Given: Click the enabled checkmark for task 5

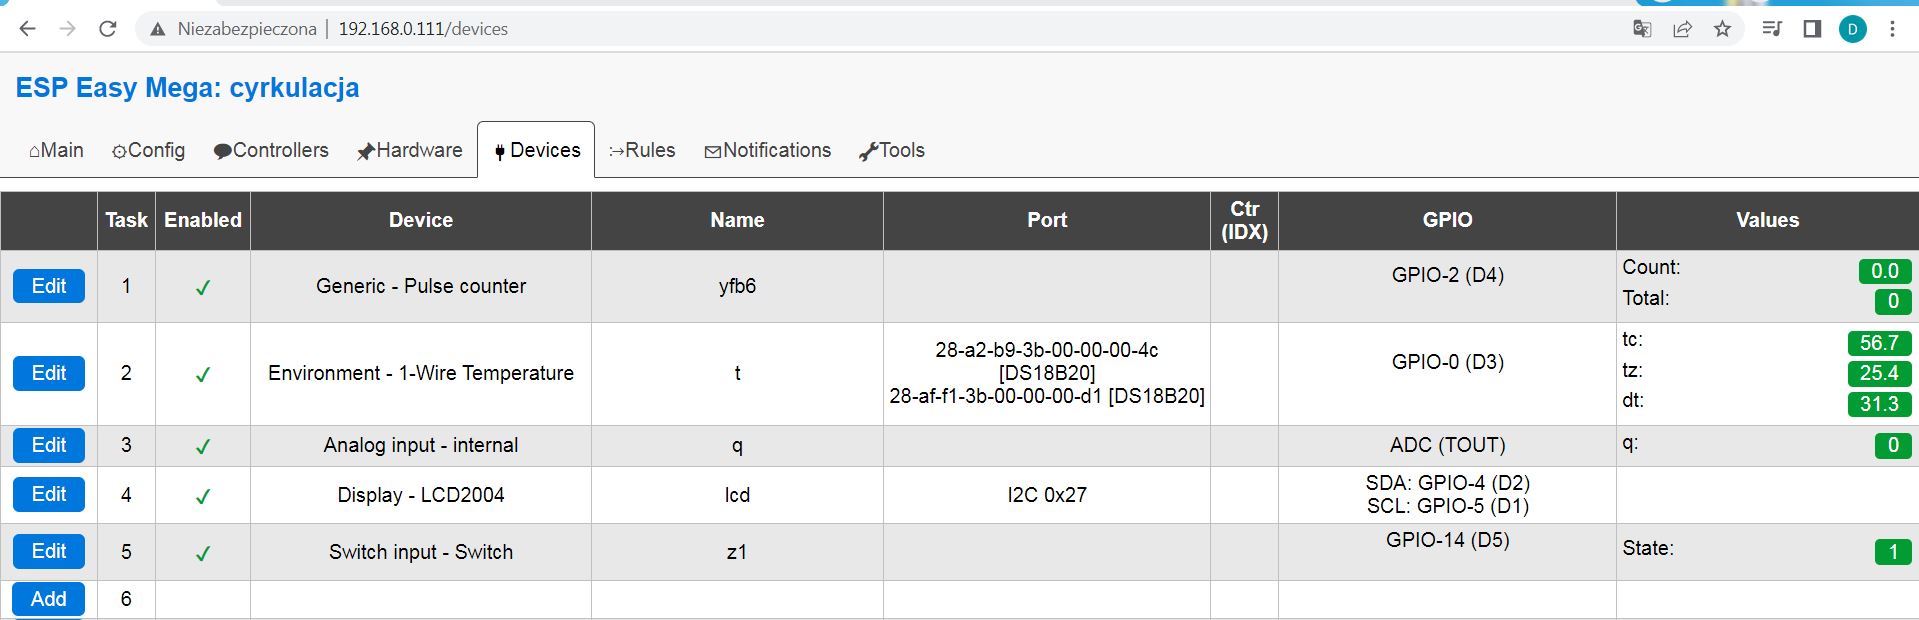Looking at the screenshot, I should pyautogui.click(x=203, y=553).
